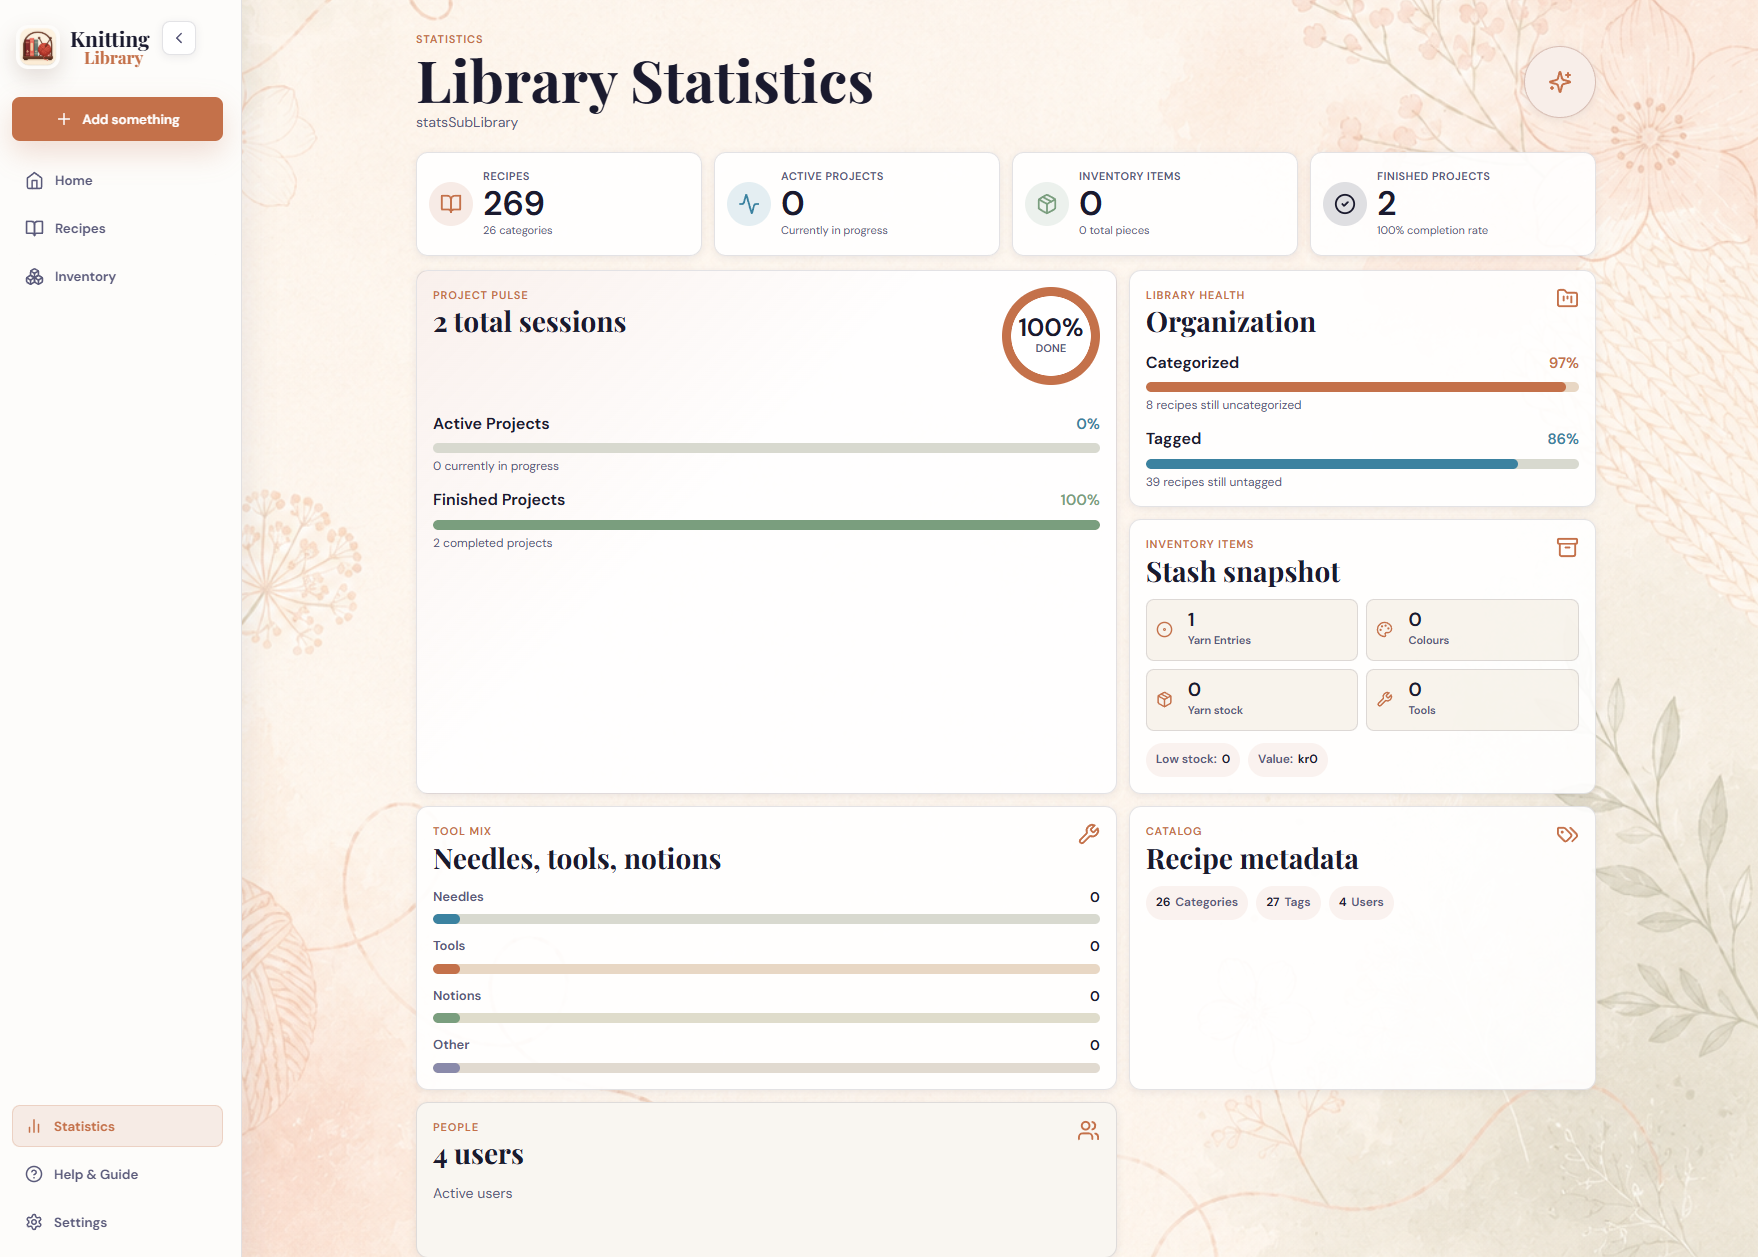
Task: Click the People users icon
Action: (x=1088, y=1130)
